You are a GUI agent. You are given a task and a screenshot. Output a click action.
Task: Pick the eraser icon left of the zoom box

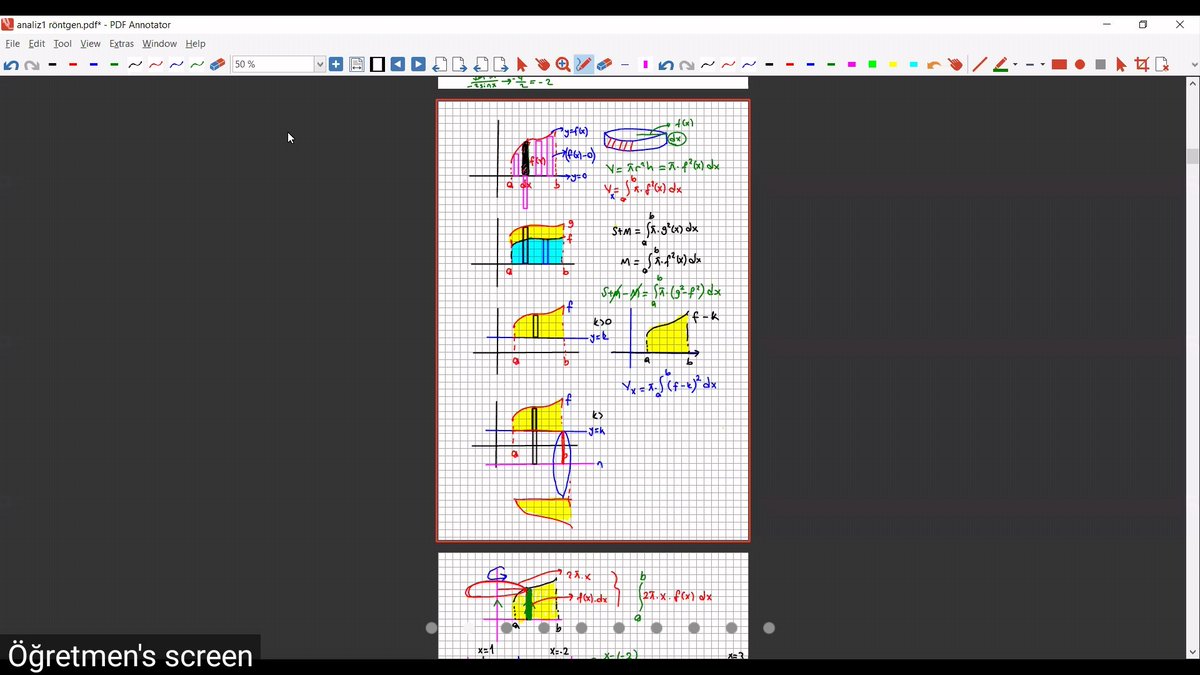pos(218,65)
